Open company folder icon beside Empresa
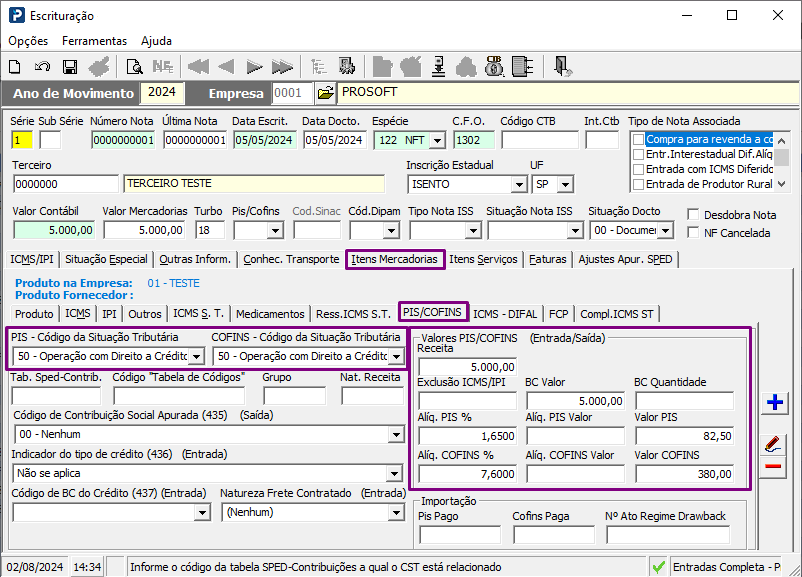The image size is (802, 577). pyautogui.click(x=325, y=93)
